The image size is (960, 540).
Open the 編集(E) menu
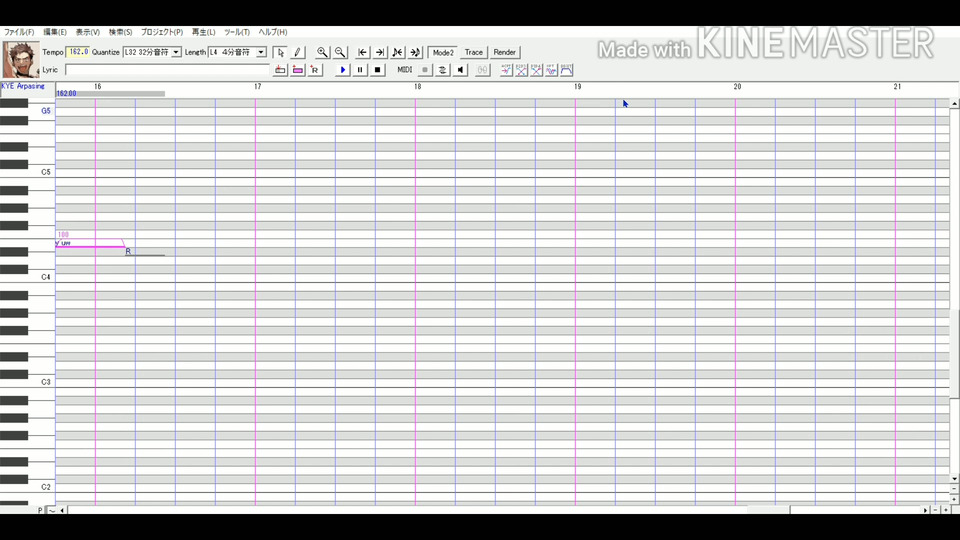[x=54, y=32]
